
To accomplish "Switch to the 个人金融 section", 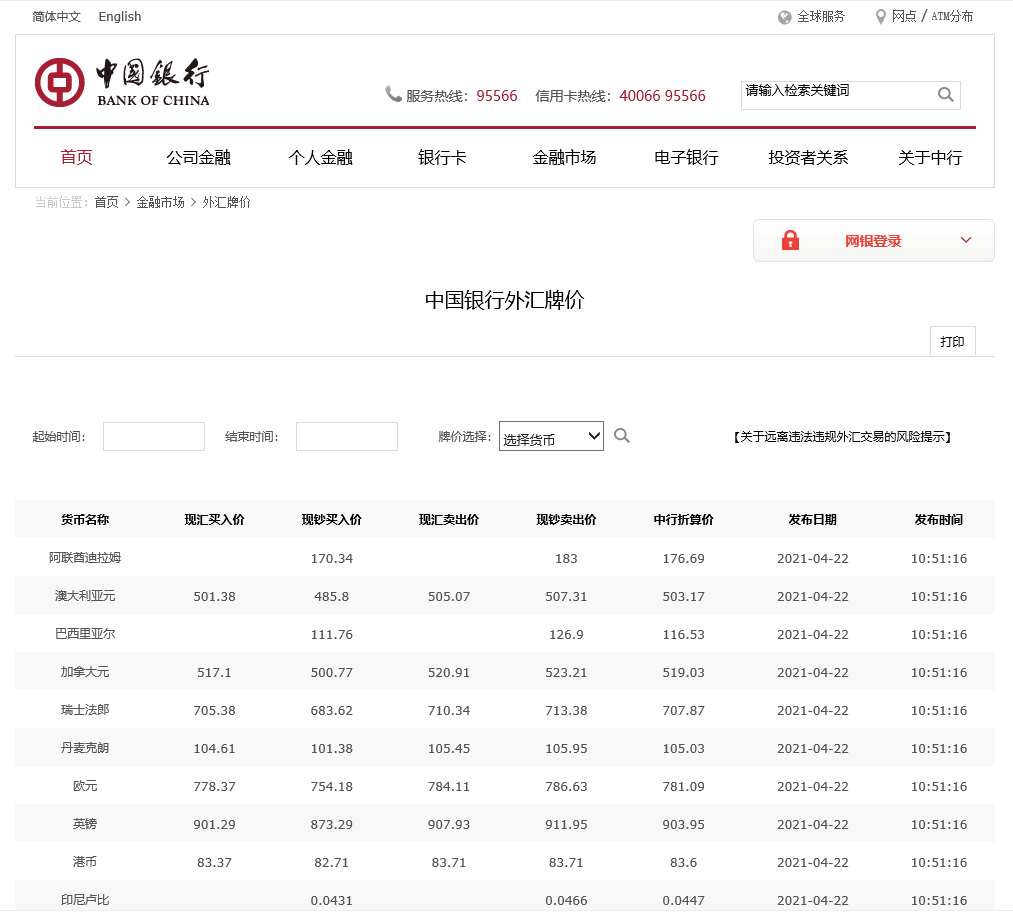I will pyautogui.click(x=319, y=157).
